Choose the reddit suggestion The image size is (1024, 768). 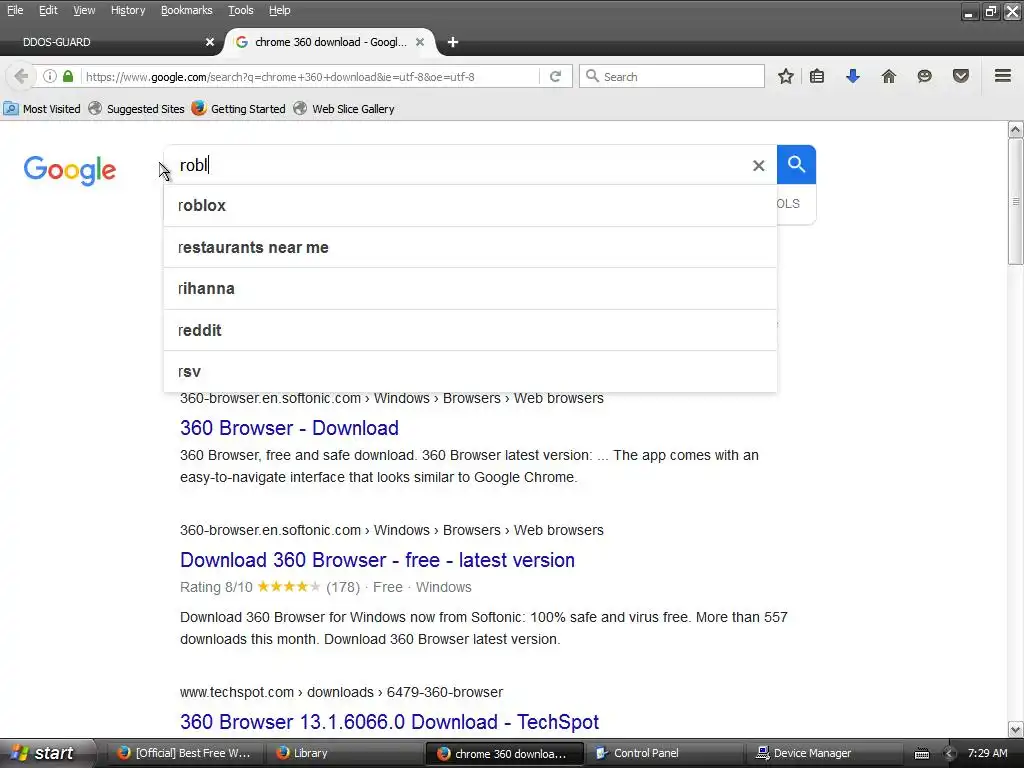(x=470, y=330)
